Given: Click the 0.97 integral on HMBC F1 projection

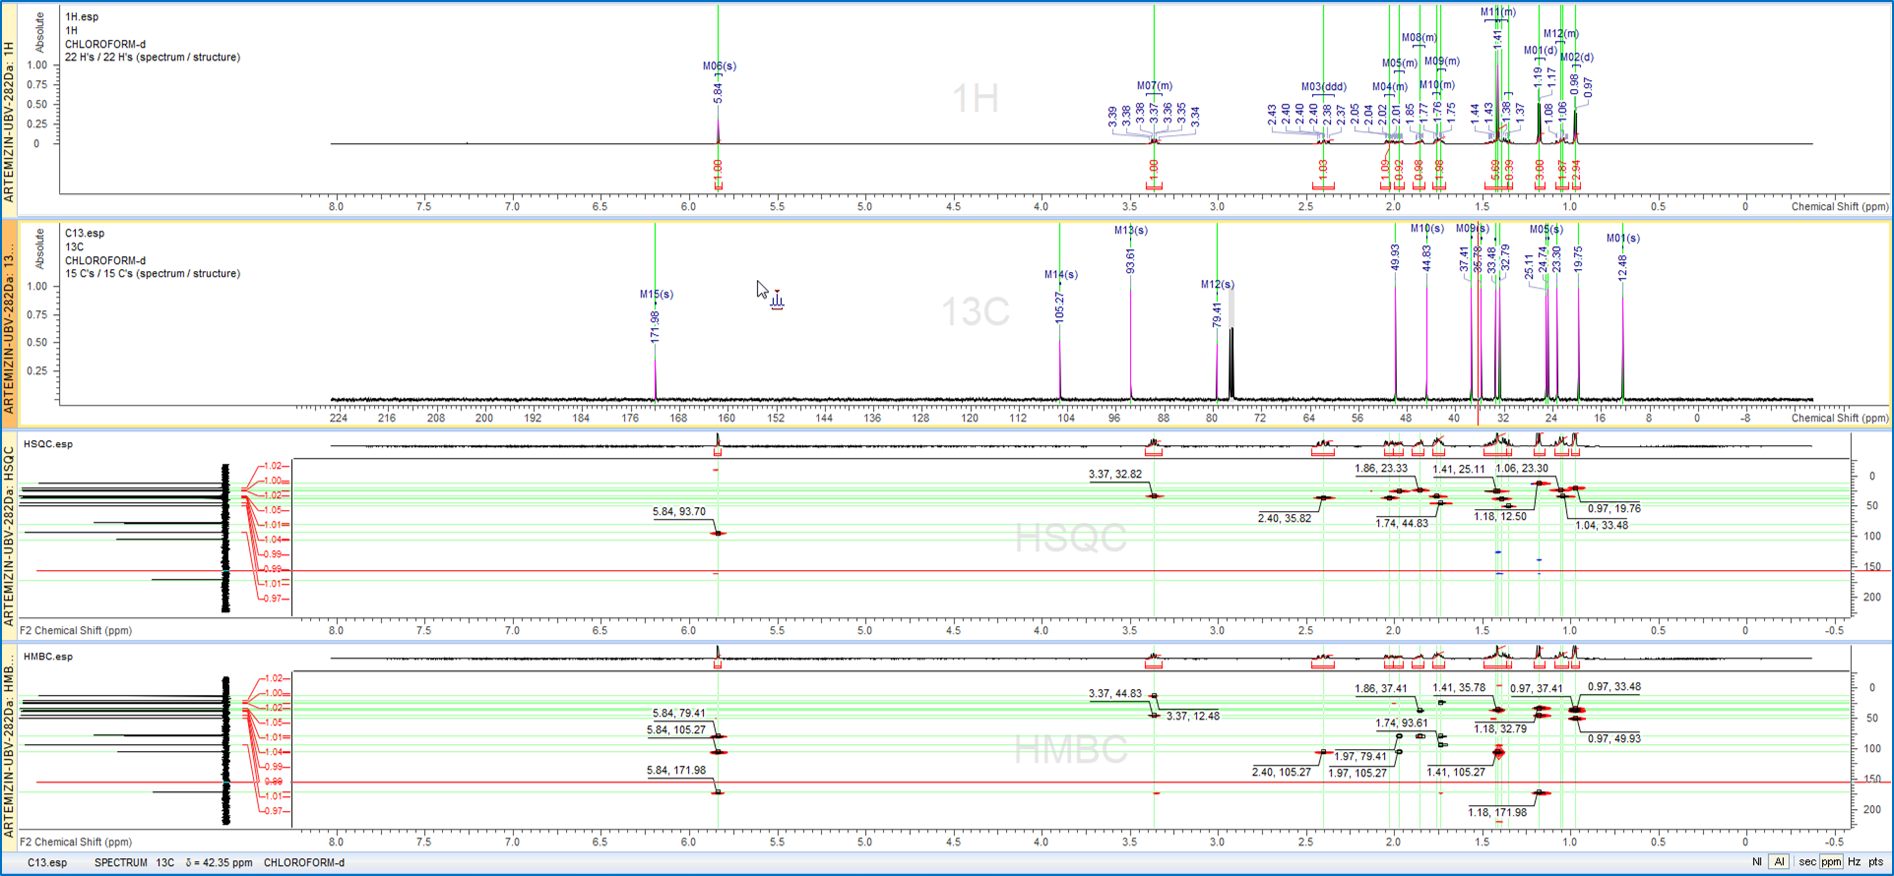Looking at the screenshot, I should [x=274, y=811].
